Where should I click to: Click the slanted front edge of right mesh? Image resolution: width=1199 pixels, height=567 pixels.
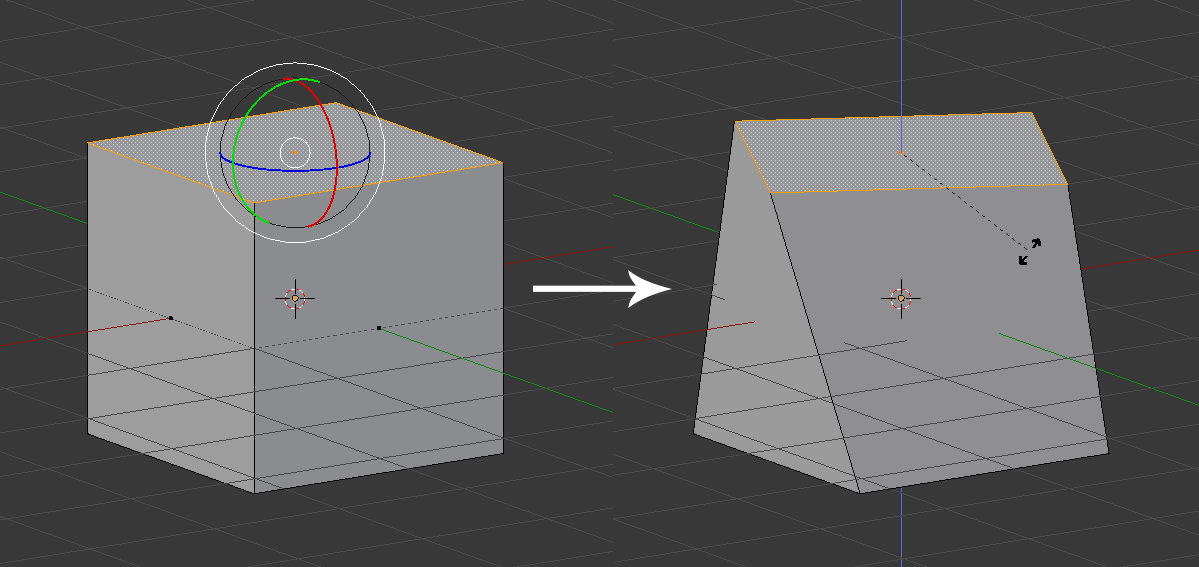coord(813,340)
